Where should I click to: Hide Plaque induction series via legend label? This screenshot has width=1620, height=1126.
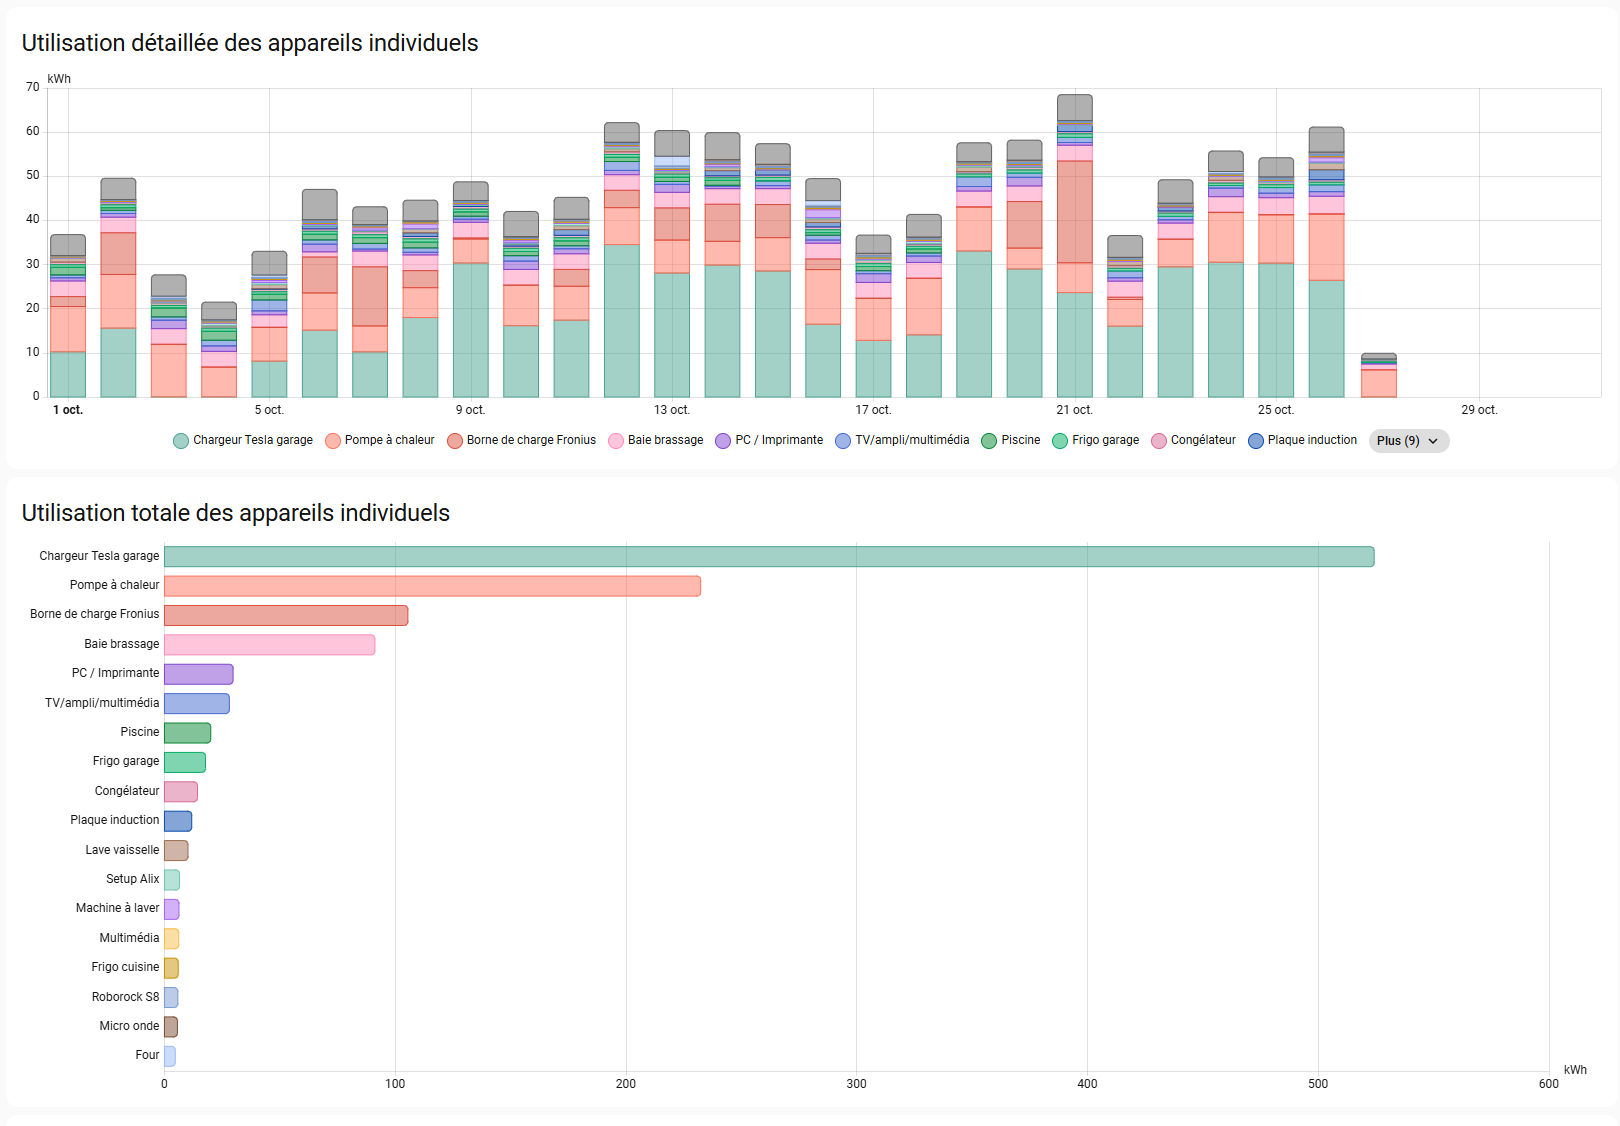1312,440
